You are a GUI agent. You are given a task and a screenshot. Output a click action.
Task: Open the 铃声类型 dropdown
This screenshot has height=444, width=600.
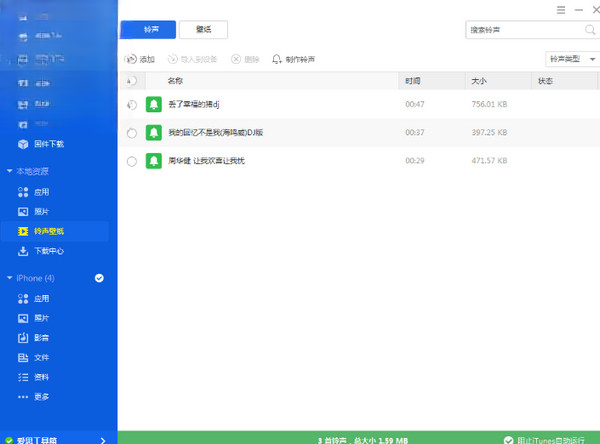point(572,59)
